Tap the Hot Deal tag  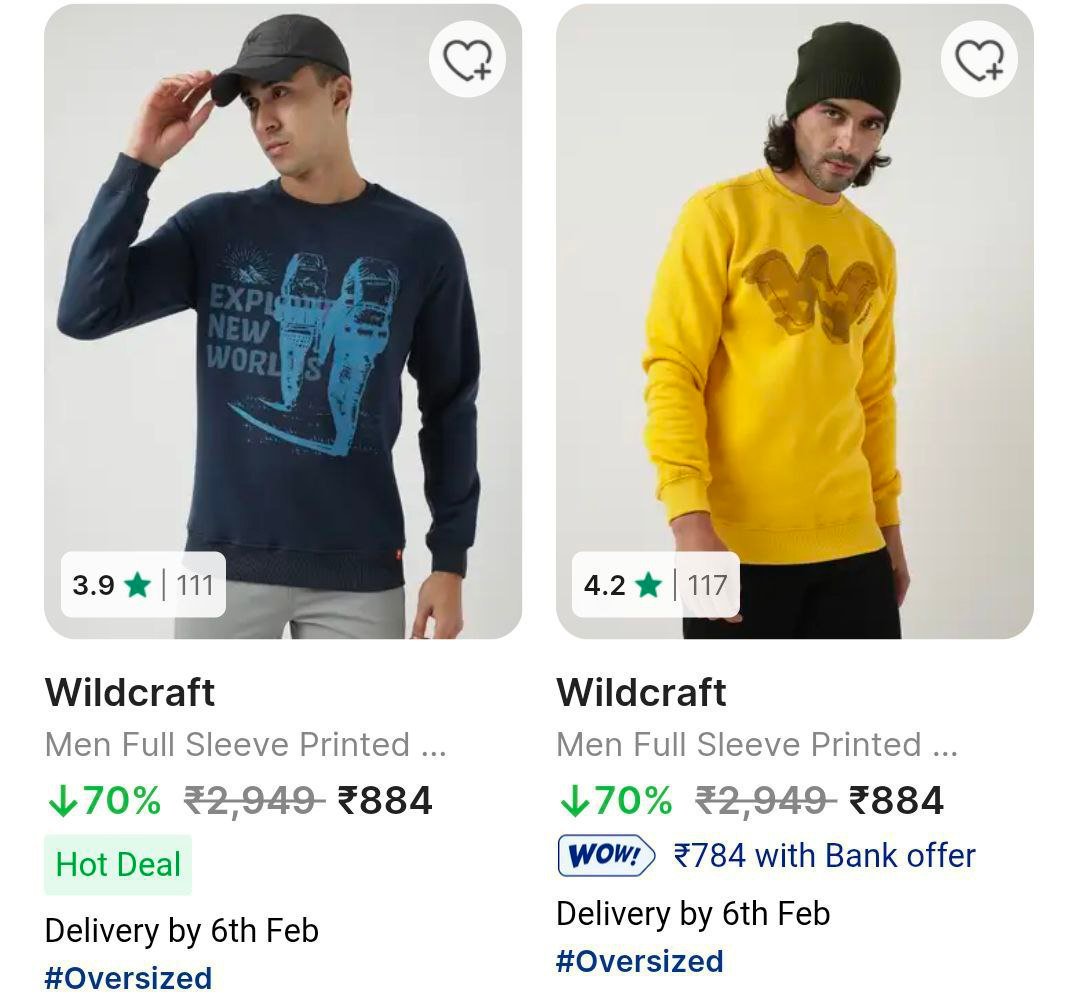(118, 865)
